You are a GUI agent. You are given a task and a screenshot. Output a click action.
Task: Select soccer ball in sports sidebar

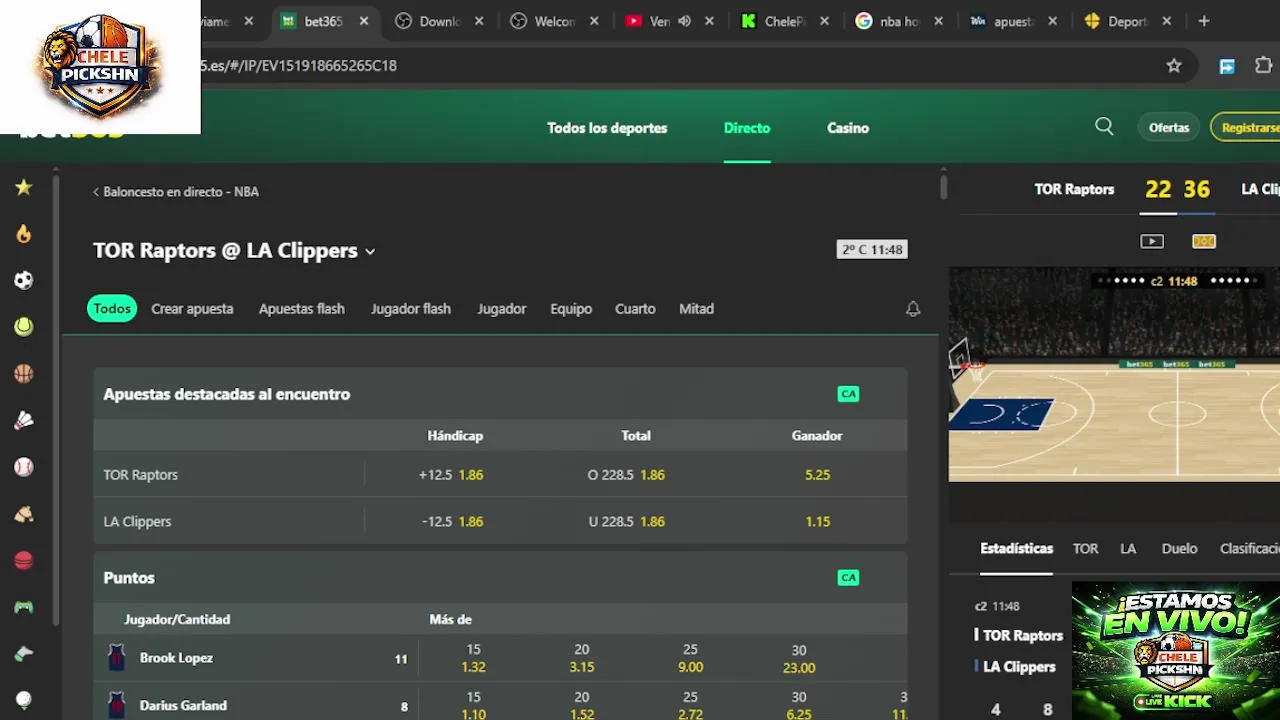pyautogui.click(x=24, y=281)
